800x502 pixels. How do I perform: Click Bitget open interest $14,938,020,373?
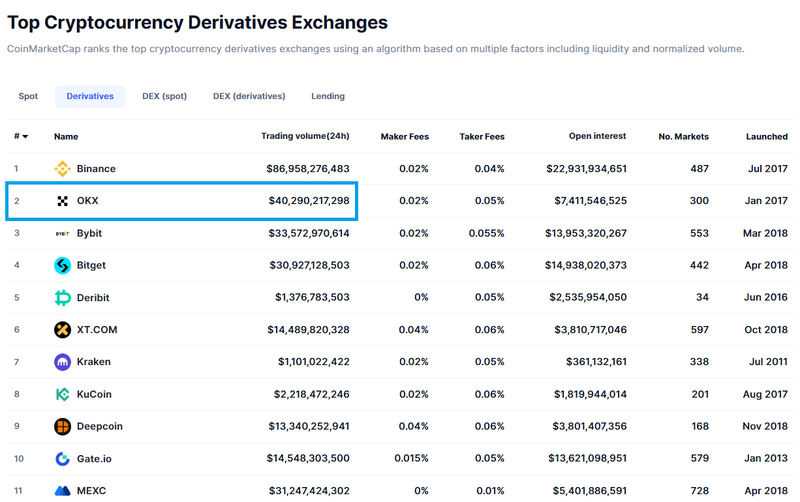click(x=586, y=265)
